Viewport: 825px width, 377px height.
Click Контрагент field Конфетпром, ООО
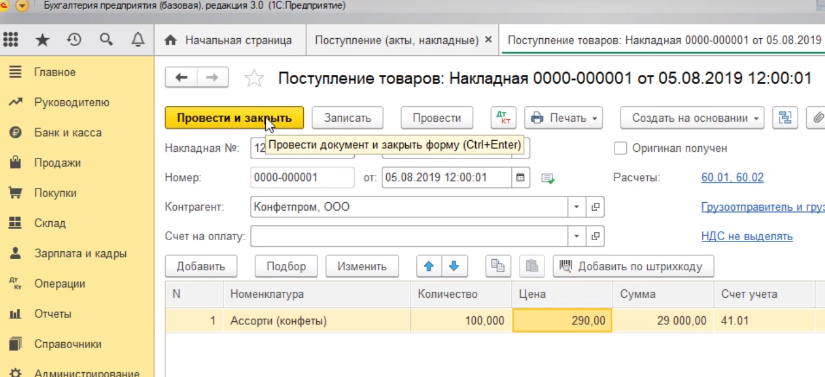[x=409, y=207]
